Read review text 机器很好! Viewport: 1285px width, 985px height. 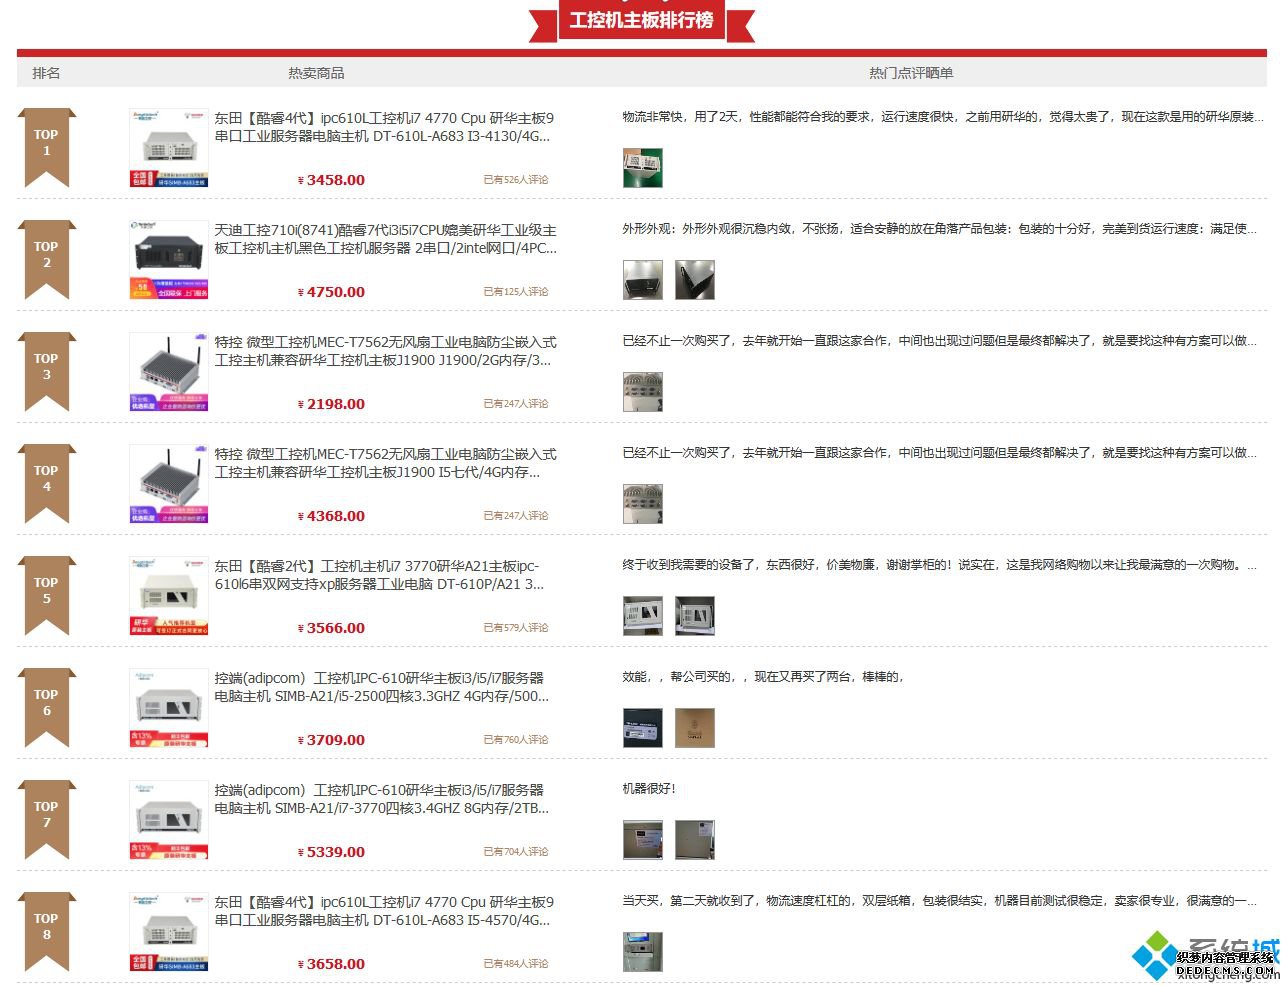point(649,789)
